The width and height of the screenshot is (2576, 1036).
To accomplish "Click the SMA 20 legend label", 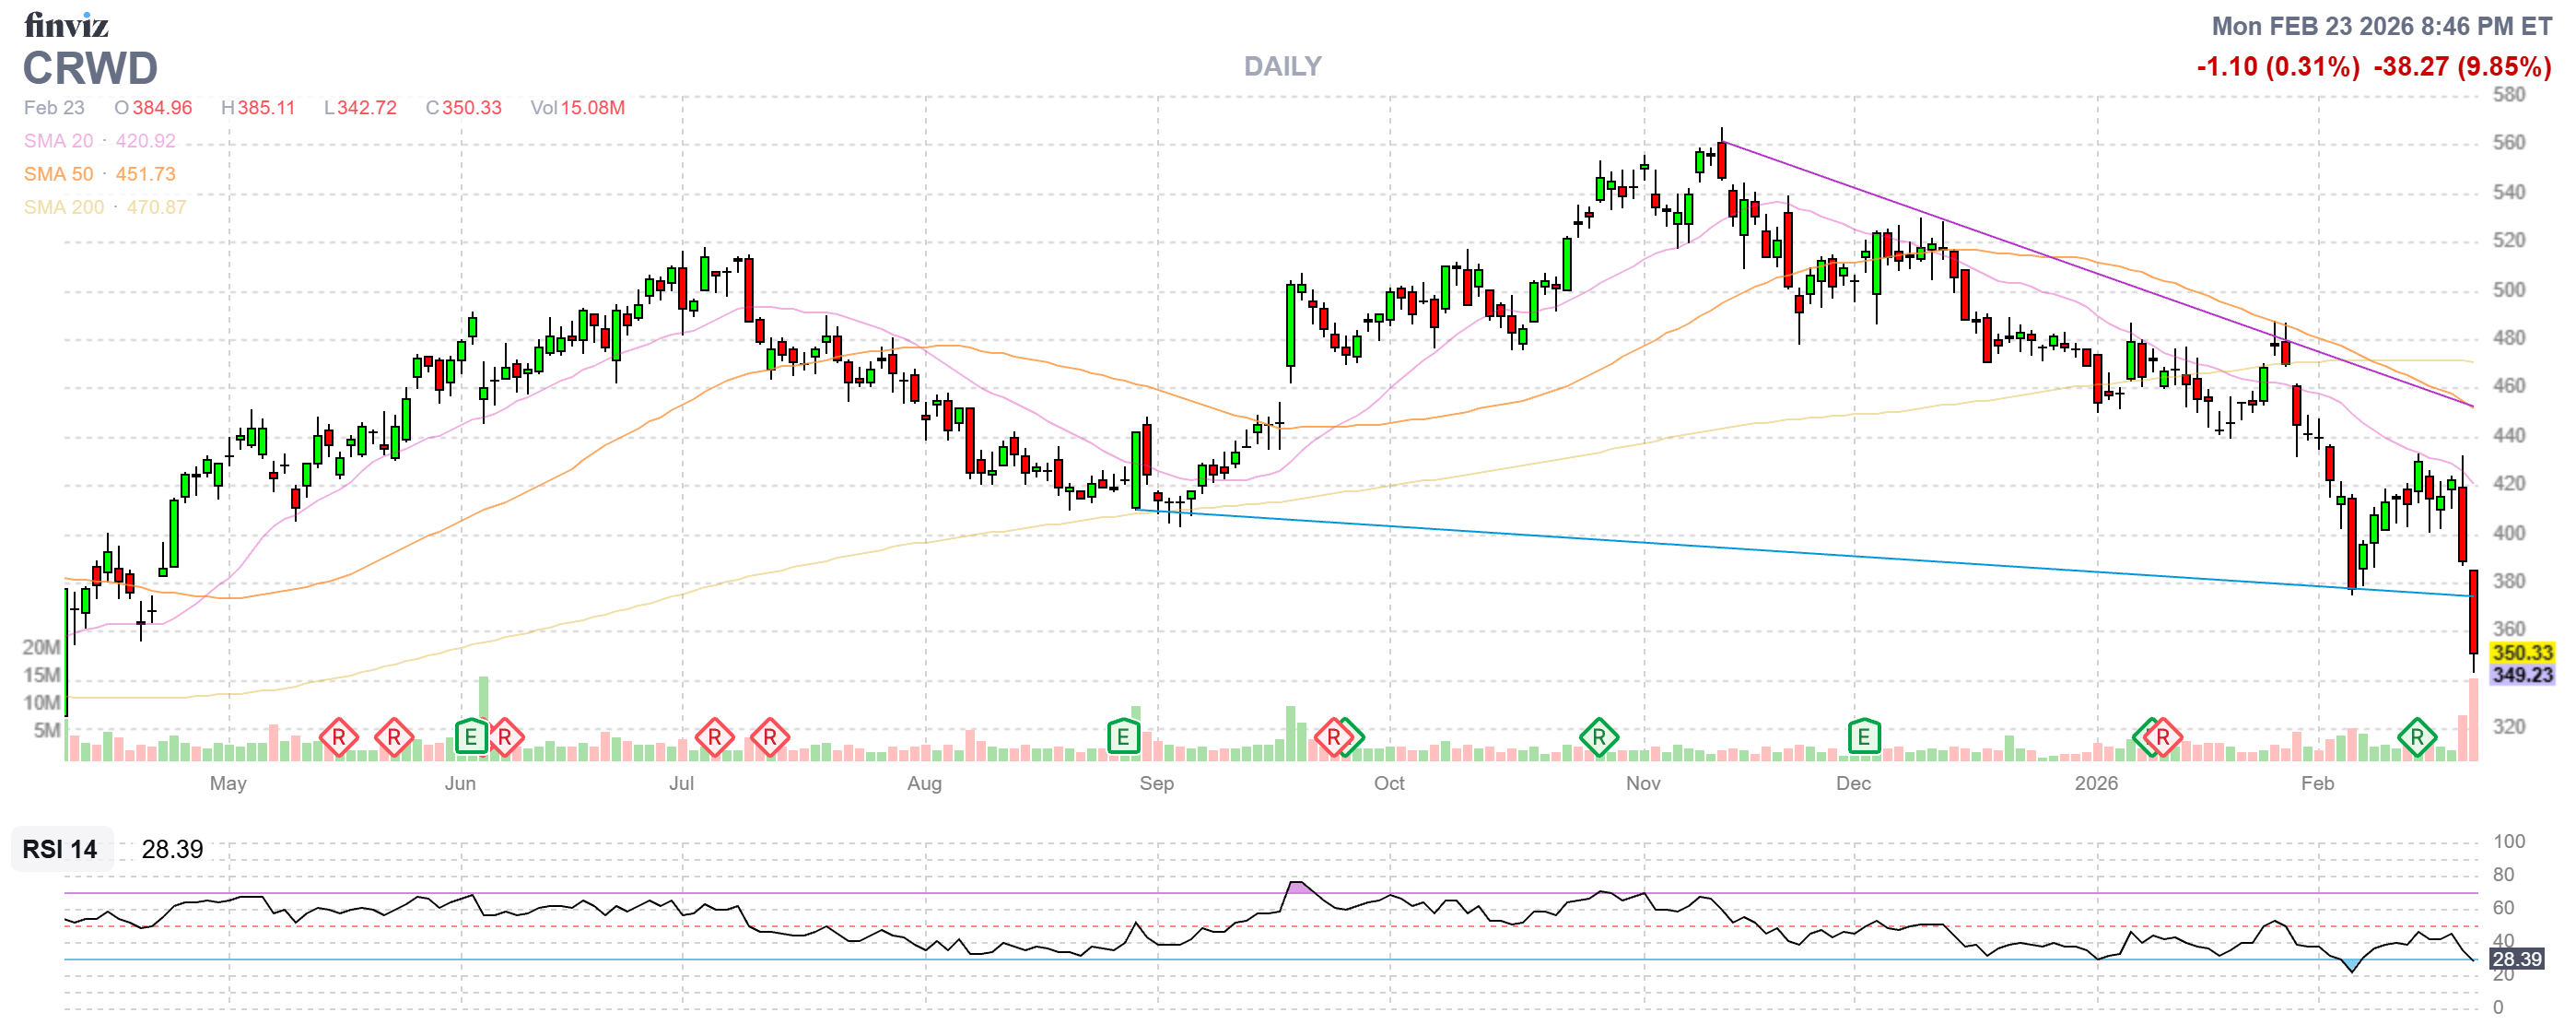I will point(58,141).
